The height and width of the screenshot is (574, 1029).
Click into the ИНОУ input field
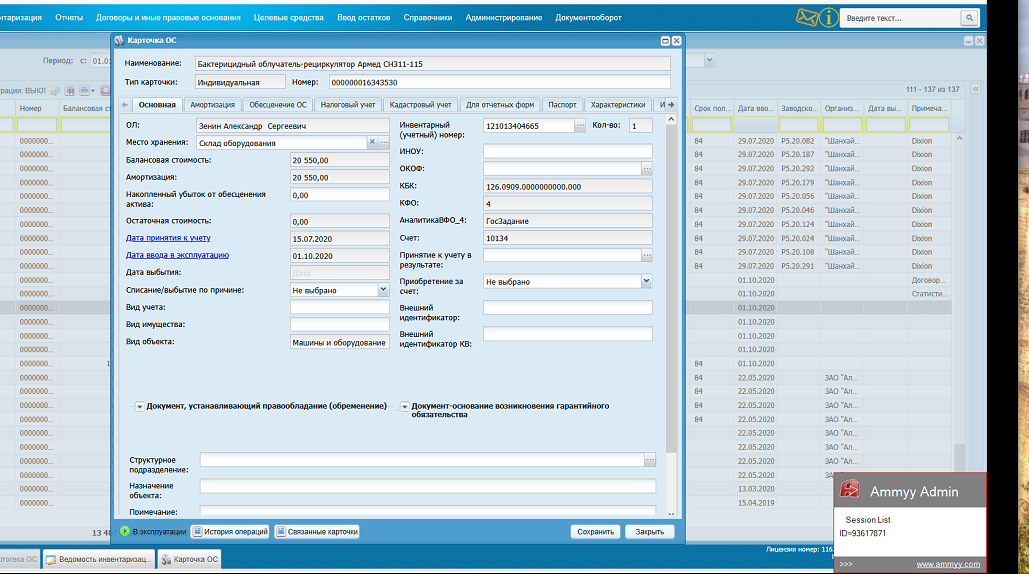(567, 152)
